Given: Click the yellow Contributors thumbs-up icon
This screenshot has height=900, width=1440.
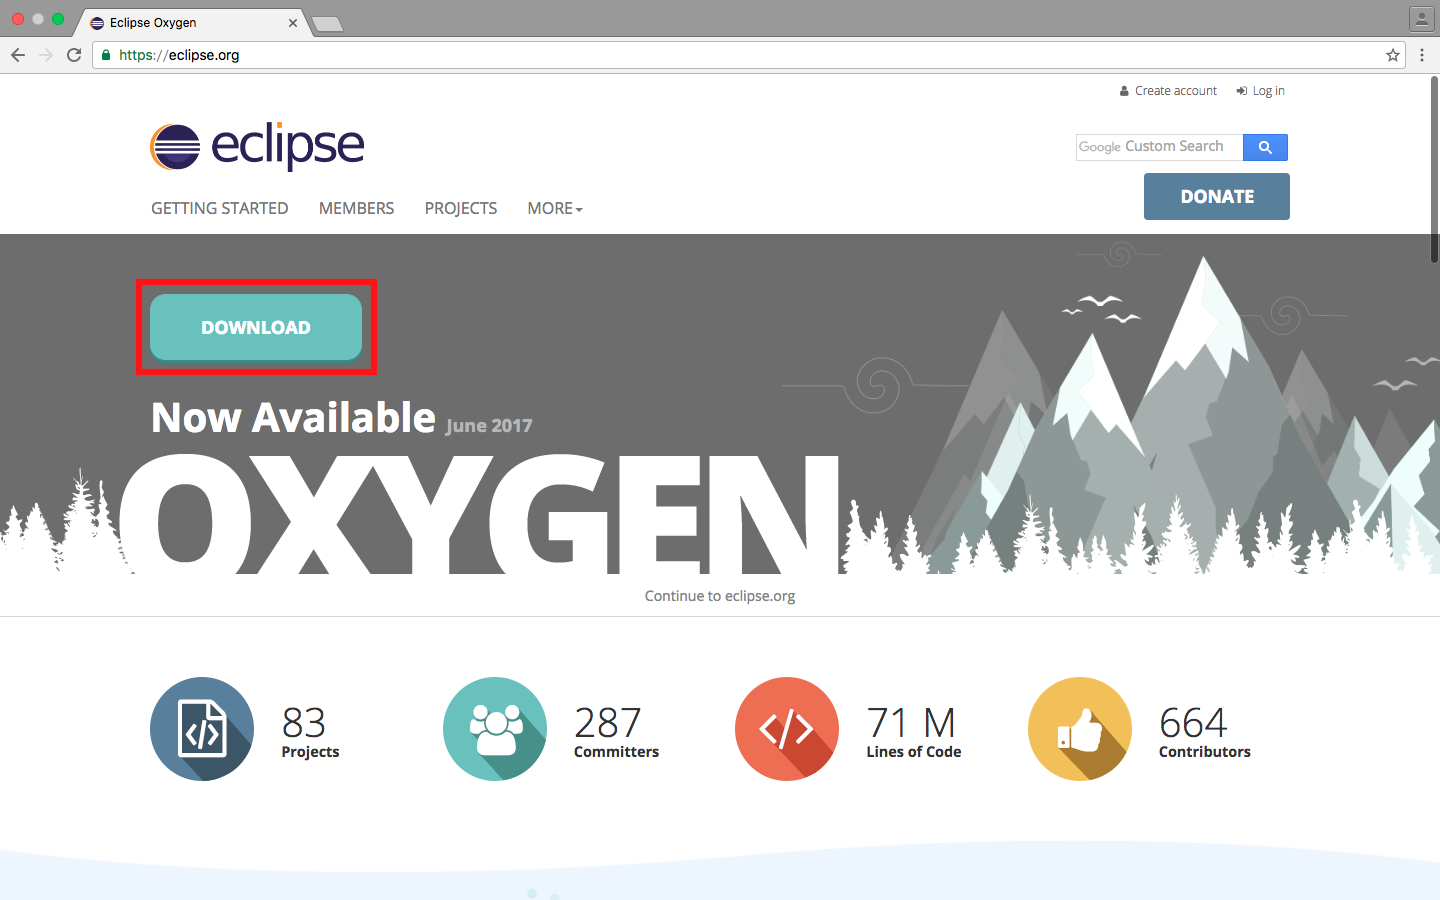Looking at the screenshot, I should coord(1080,729).
